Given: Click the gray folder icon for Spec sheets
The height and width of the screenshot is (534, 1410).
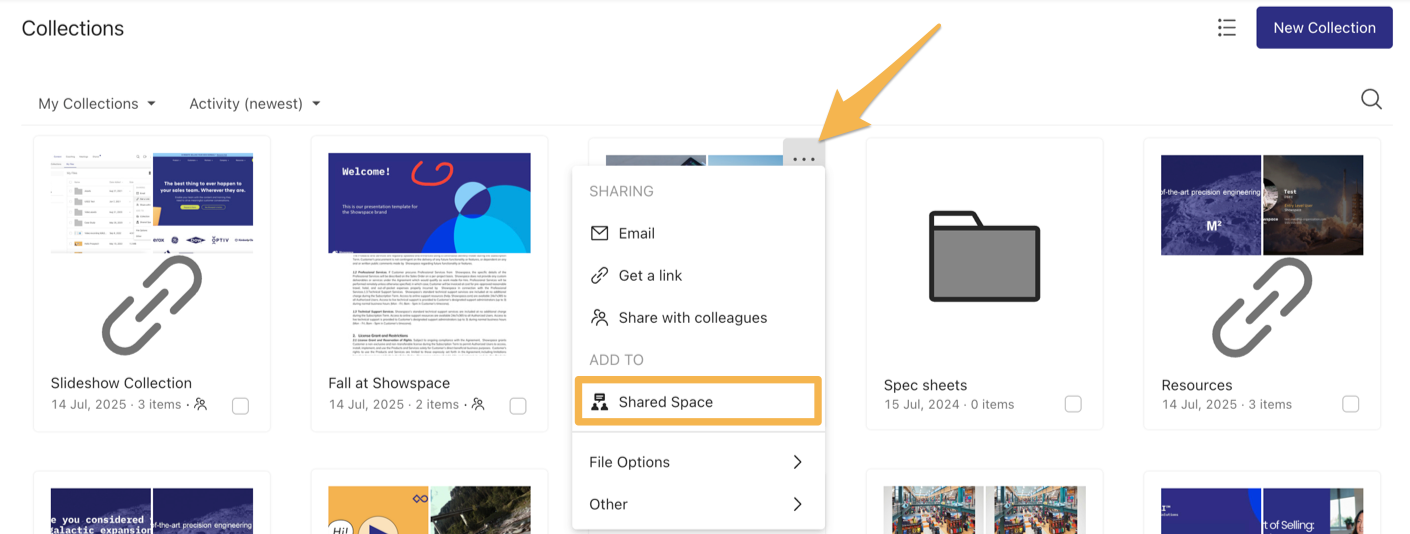Looking at the screenshot, I should (984, 257).
